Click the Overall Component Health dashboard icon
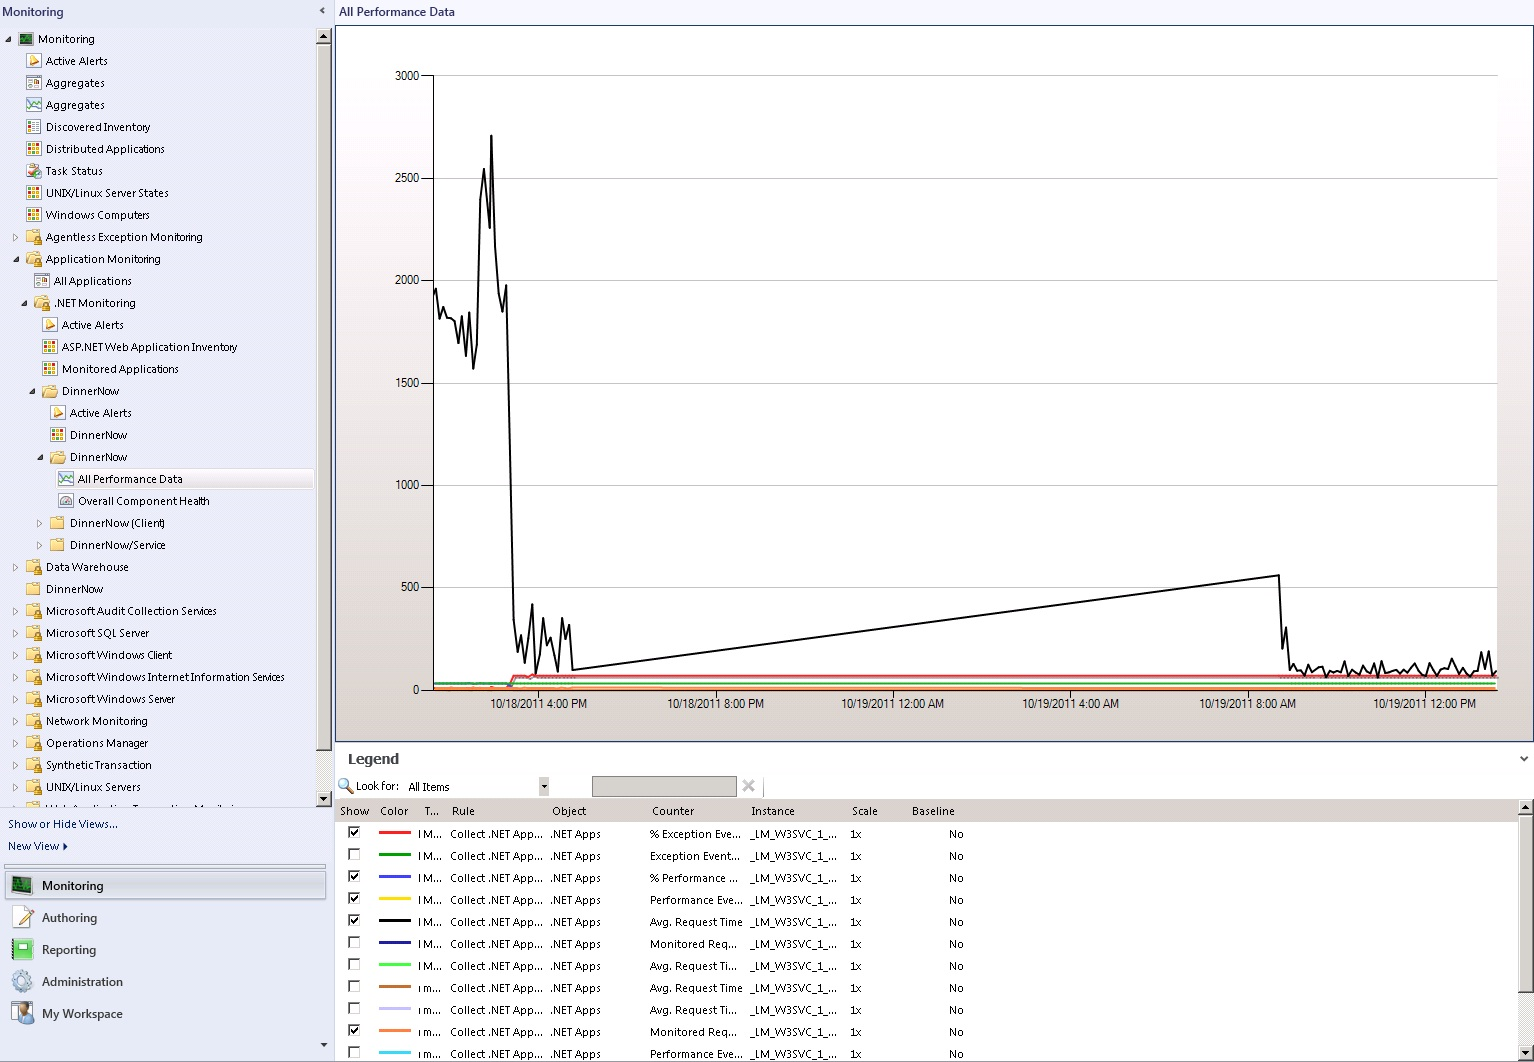Image resolution: width=1534 pixels, height=1062 pixels. pos(66,501)
